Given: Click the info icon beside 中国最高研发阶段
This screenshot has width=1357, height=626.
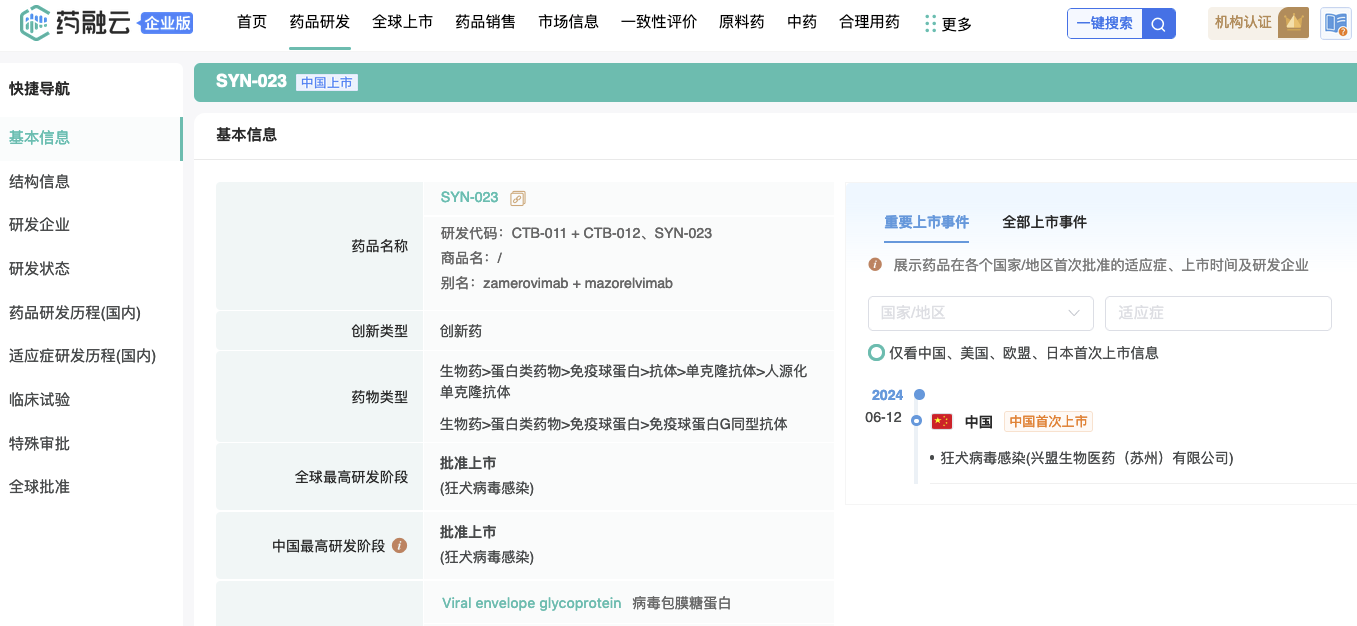Looking at the screenshot, I should tap(399, 546).
